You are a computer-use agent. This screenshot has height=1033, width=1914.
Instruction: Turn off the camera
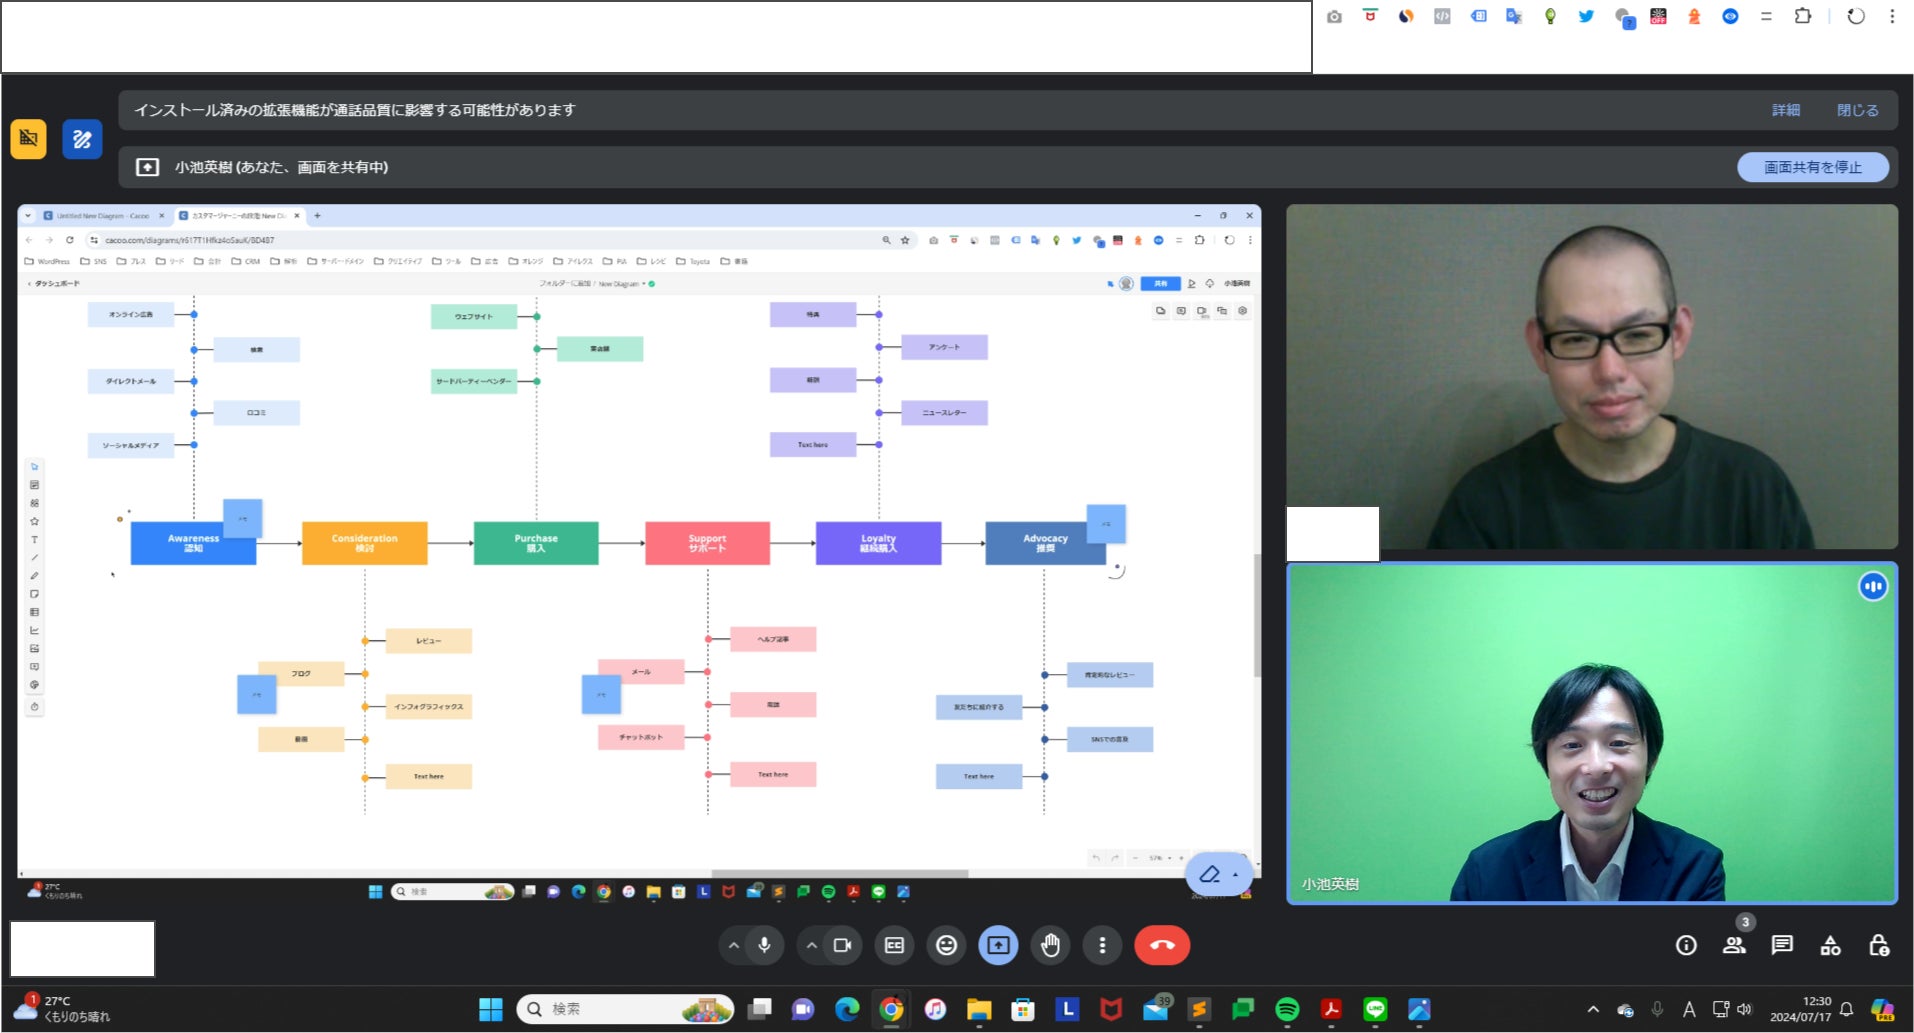(842, 945)
